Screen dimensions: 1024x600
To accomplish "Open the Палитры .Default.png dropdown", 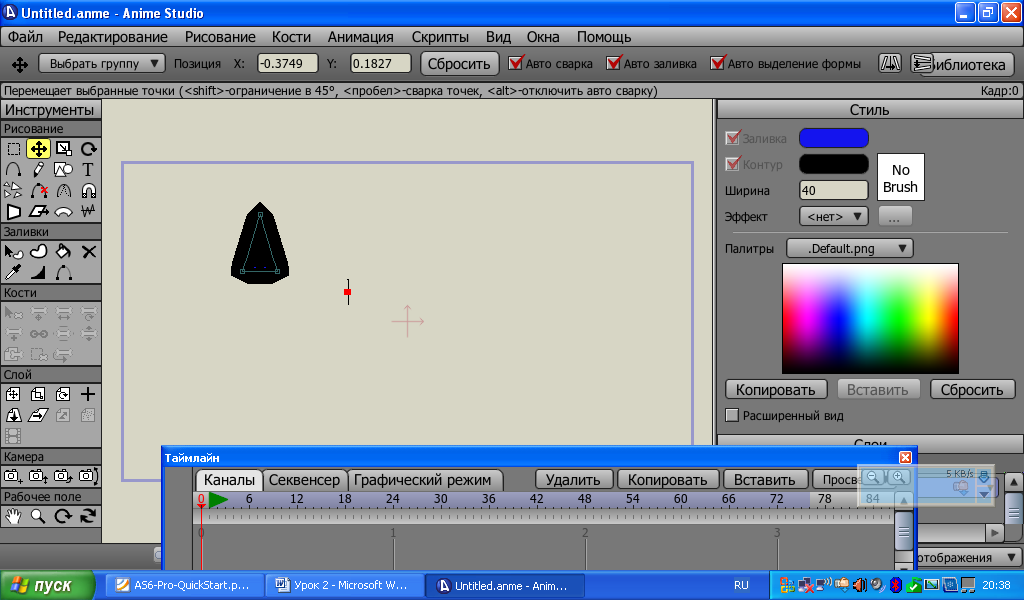I will pos(850,248).
